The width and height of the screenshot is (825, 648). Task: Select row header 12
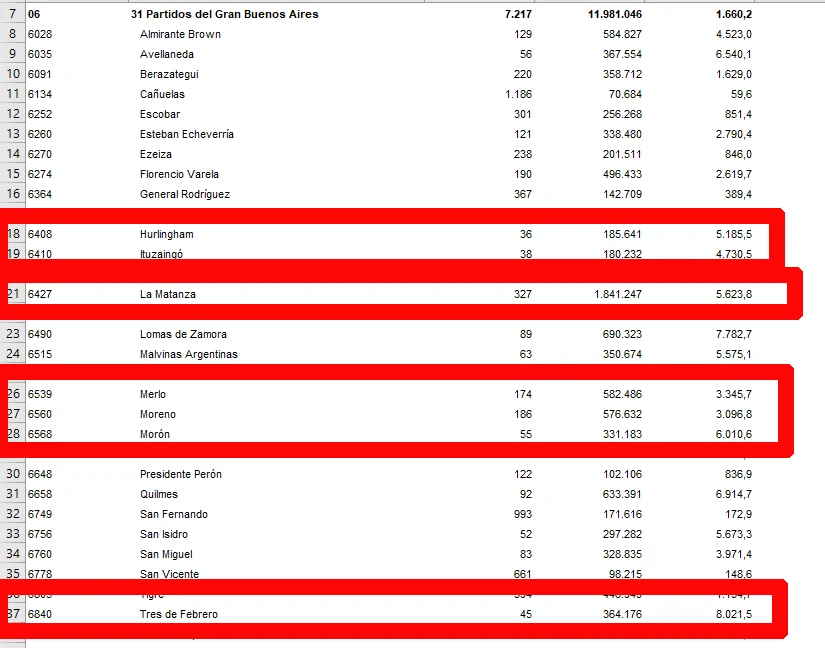13,114
